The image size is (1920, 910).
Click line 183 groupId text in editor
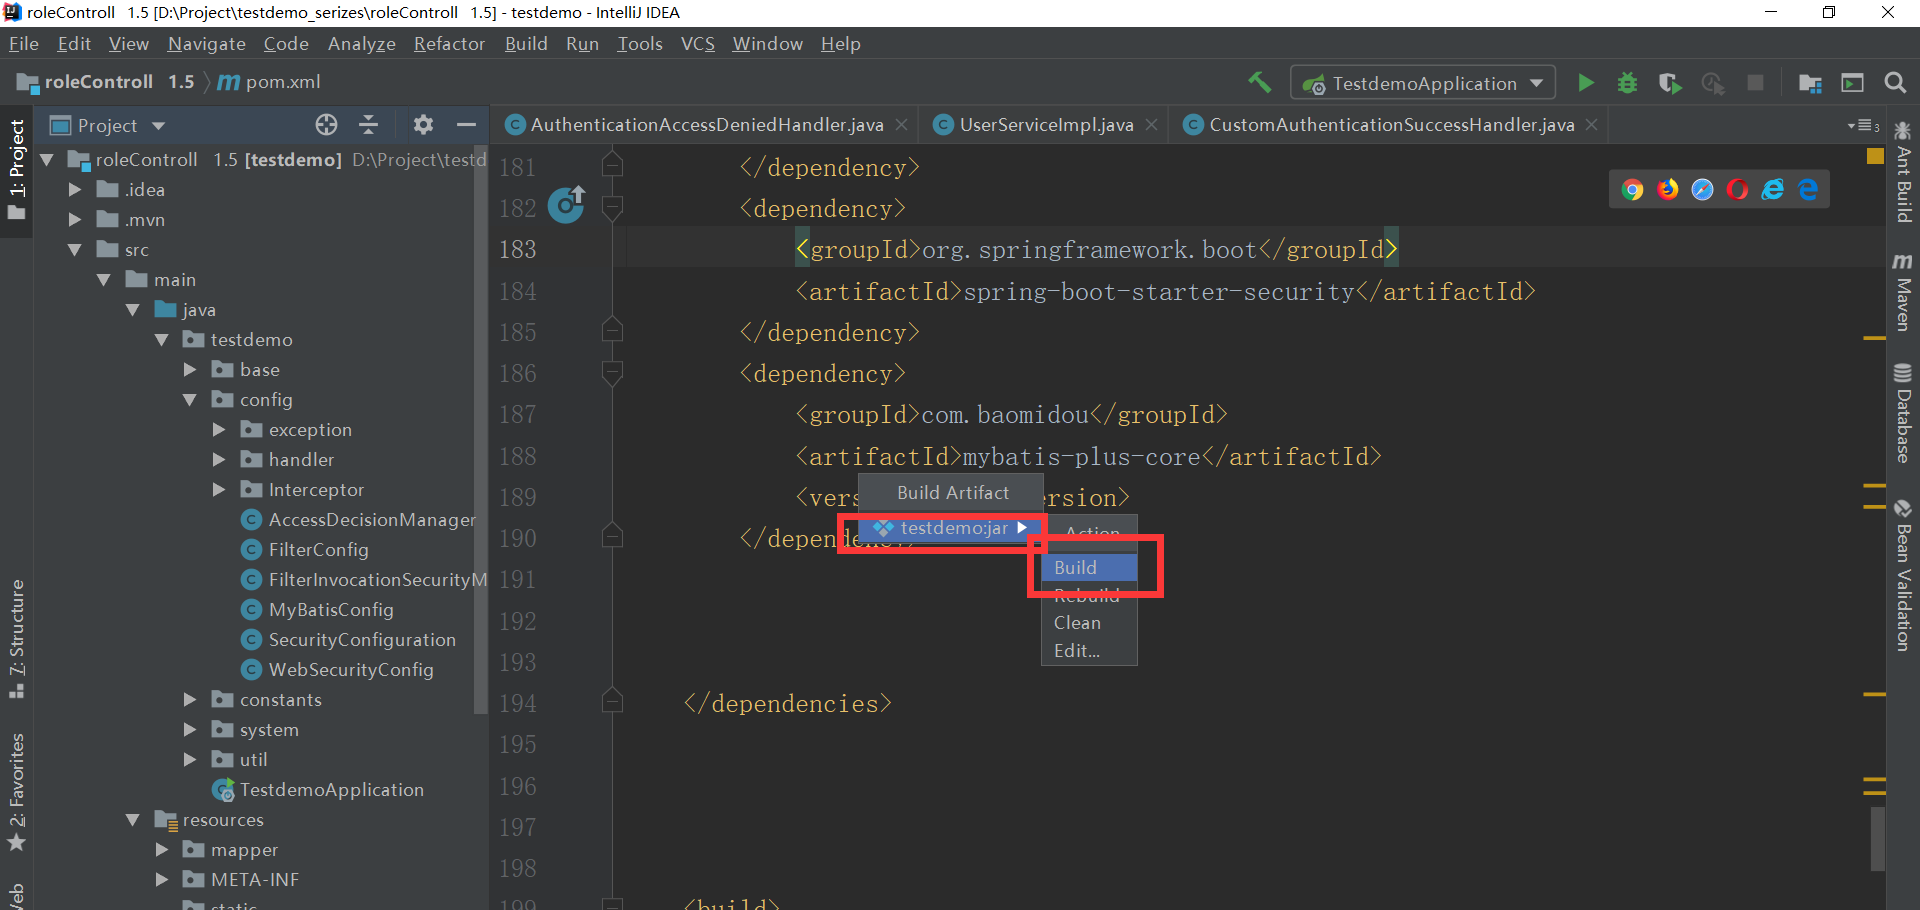[x=1097, y=249]
